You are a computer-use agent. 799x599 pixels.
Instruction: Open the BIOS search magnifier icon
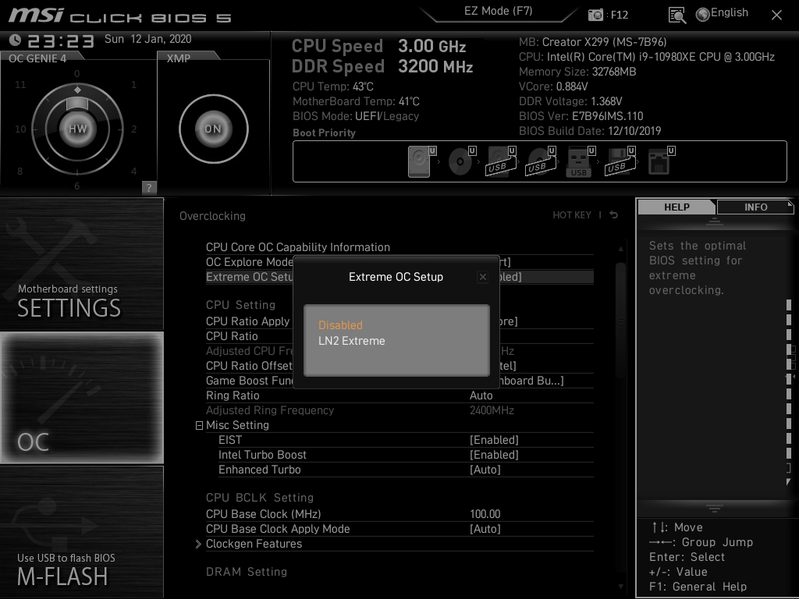[x=677, y=15]
